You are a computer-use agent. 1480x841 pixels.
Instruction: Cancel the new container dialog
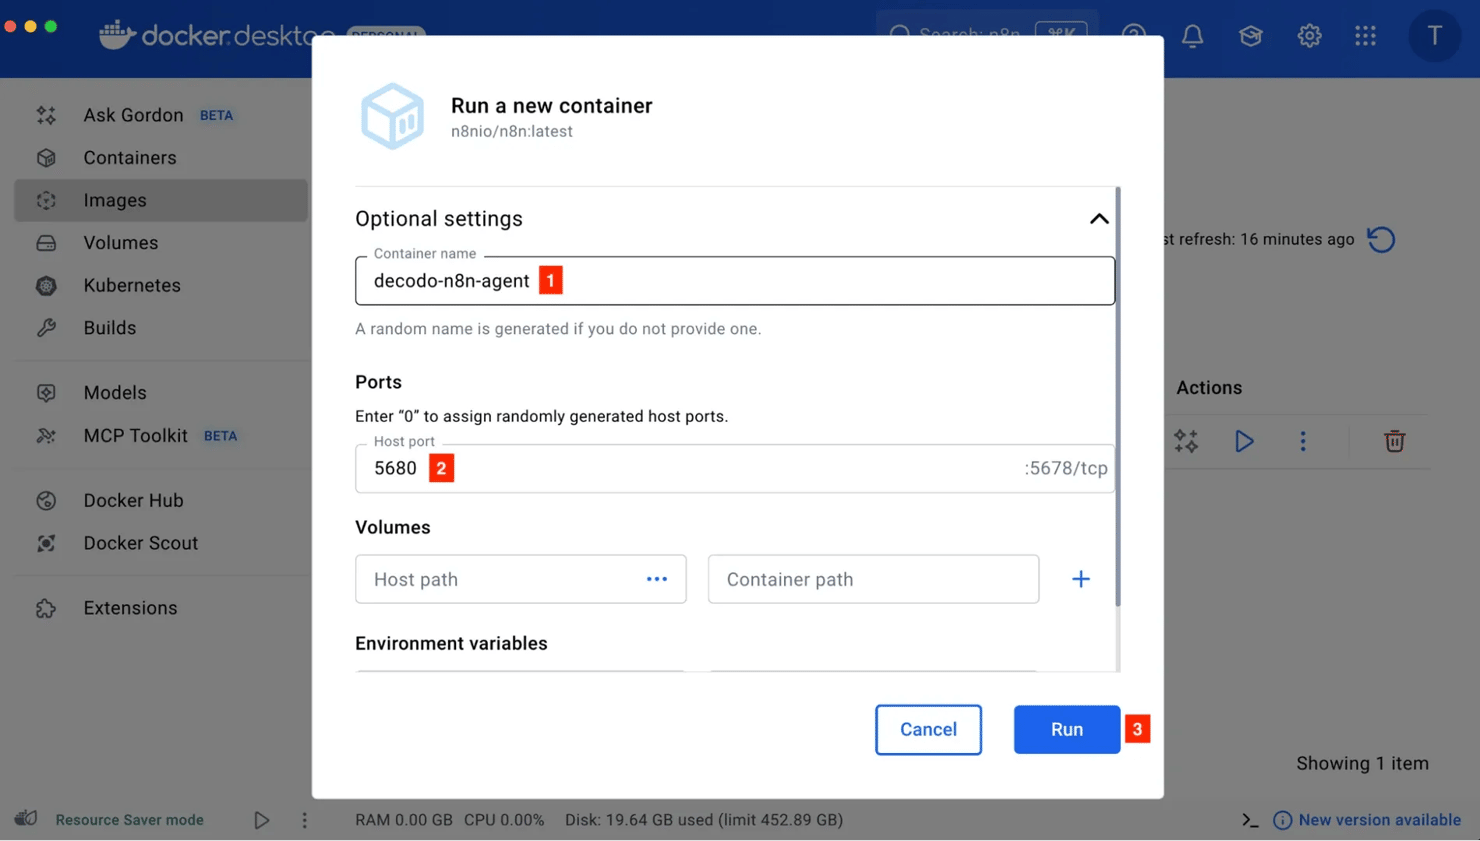[x=928, y=729]
